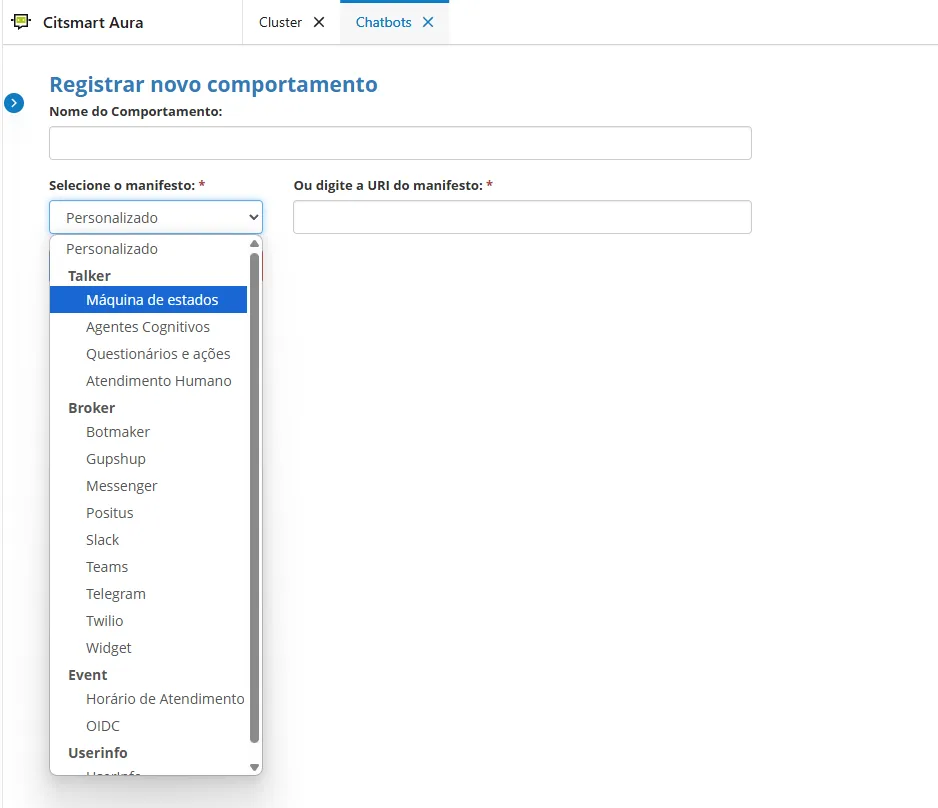Click the dropdown list scrollbar thumb
The height and width of the screenshot is (808, 938).
tap(254, 498)
